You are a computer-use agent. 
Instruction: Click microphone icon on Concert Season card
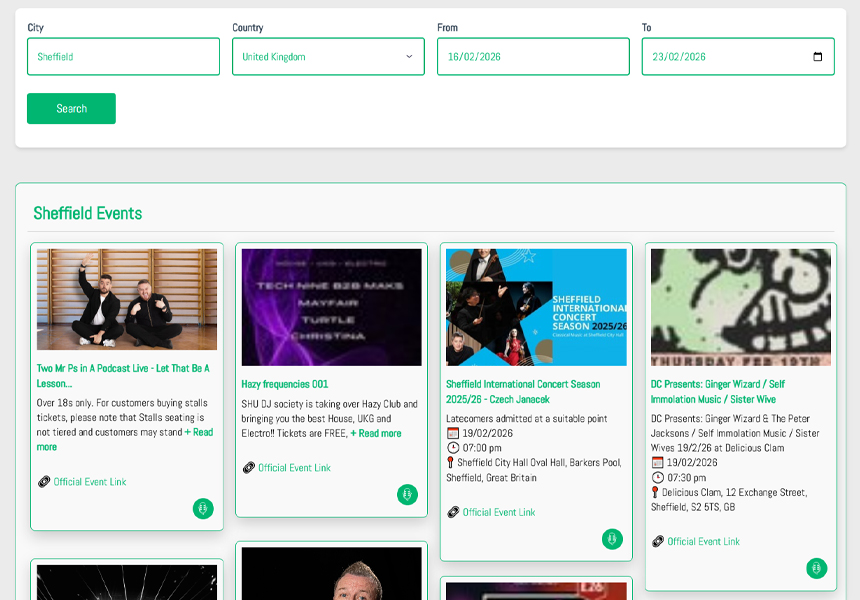[x=612, y=539]
